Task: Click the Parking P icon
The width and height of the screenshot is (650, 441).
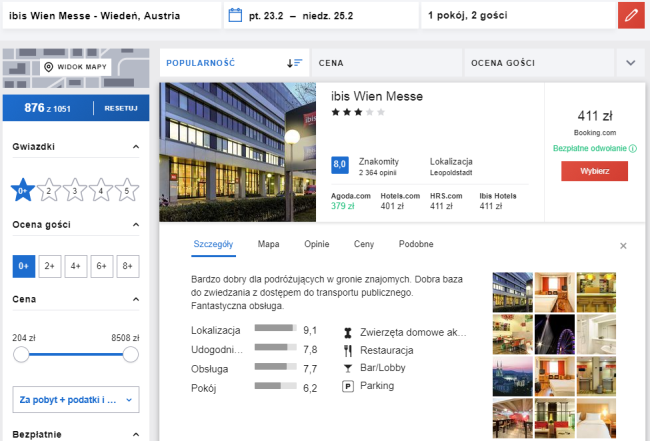Action: tap(348, 386)
